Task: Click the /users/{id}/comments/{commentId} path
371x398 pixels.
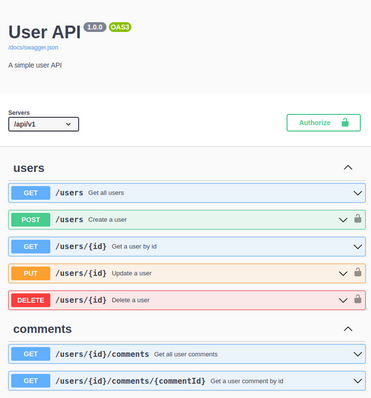Action: (x=130, y=381)
